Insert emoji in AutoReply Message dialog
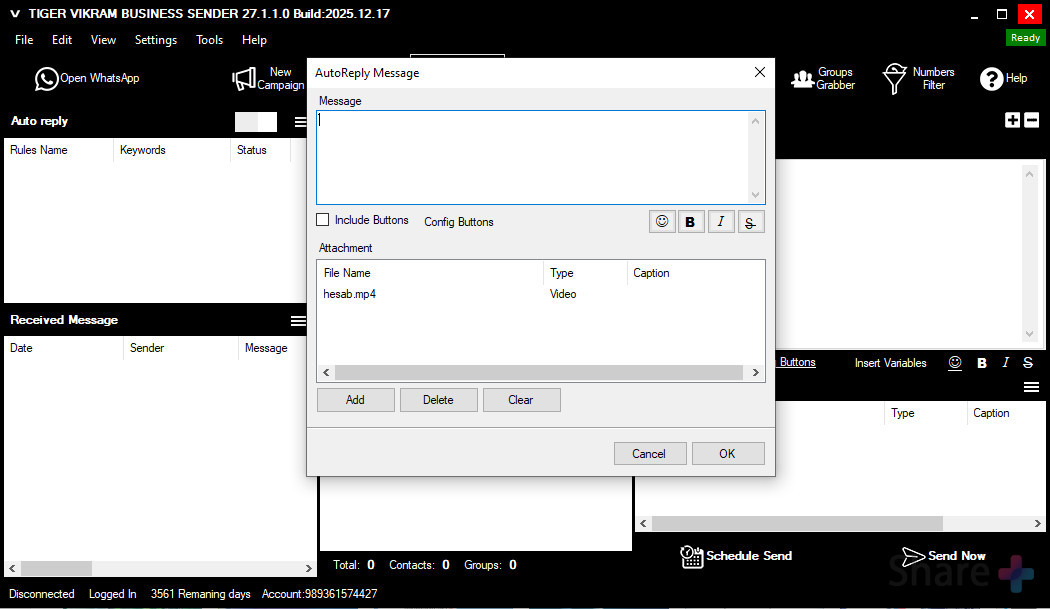The image size is (1050, 609). point(662,222)
